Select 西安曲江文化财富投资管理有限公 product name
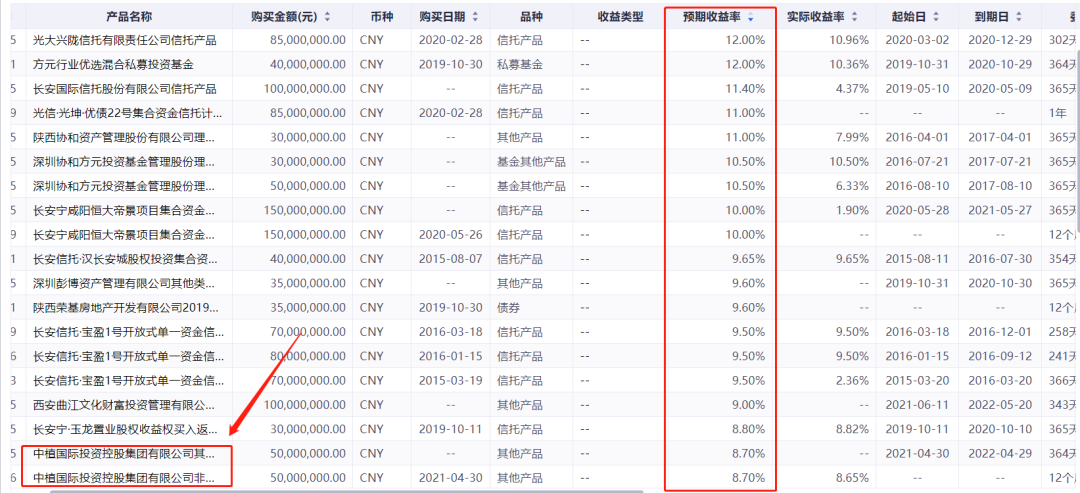Screen dimensions: 1080x493 [x=124, y=405]
